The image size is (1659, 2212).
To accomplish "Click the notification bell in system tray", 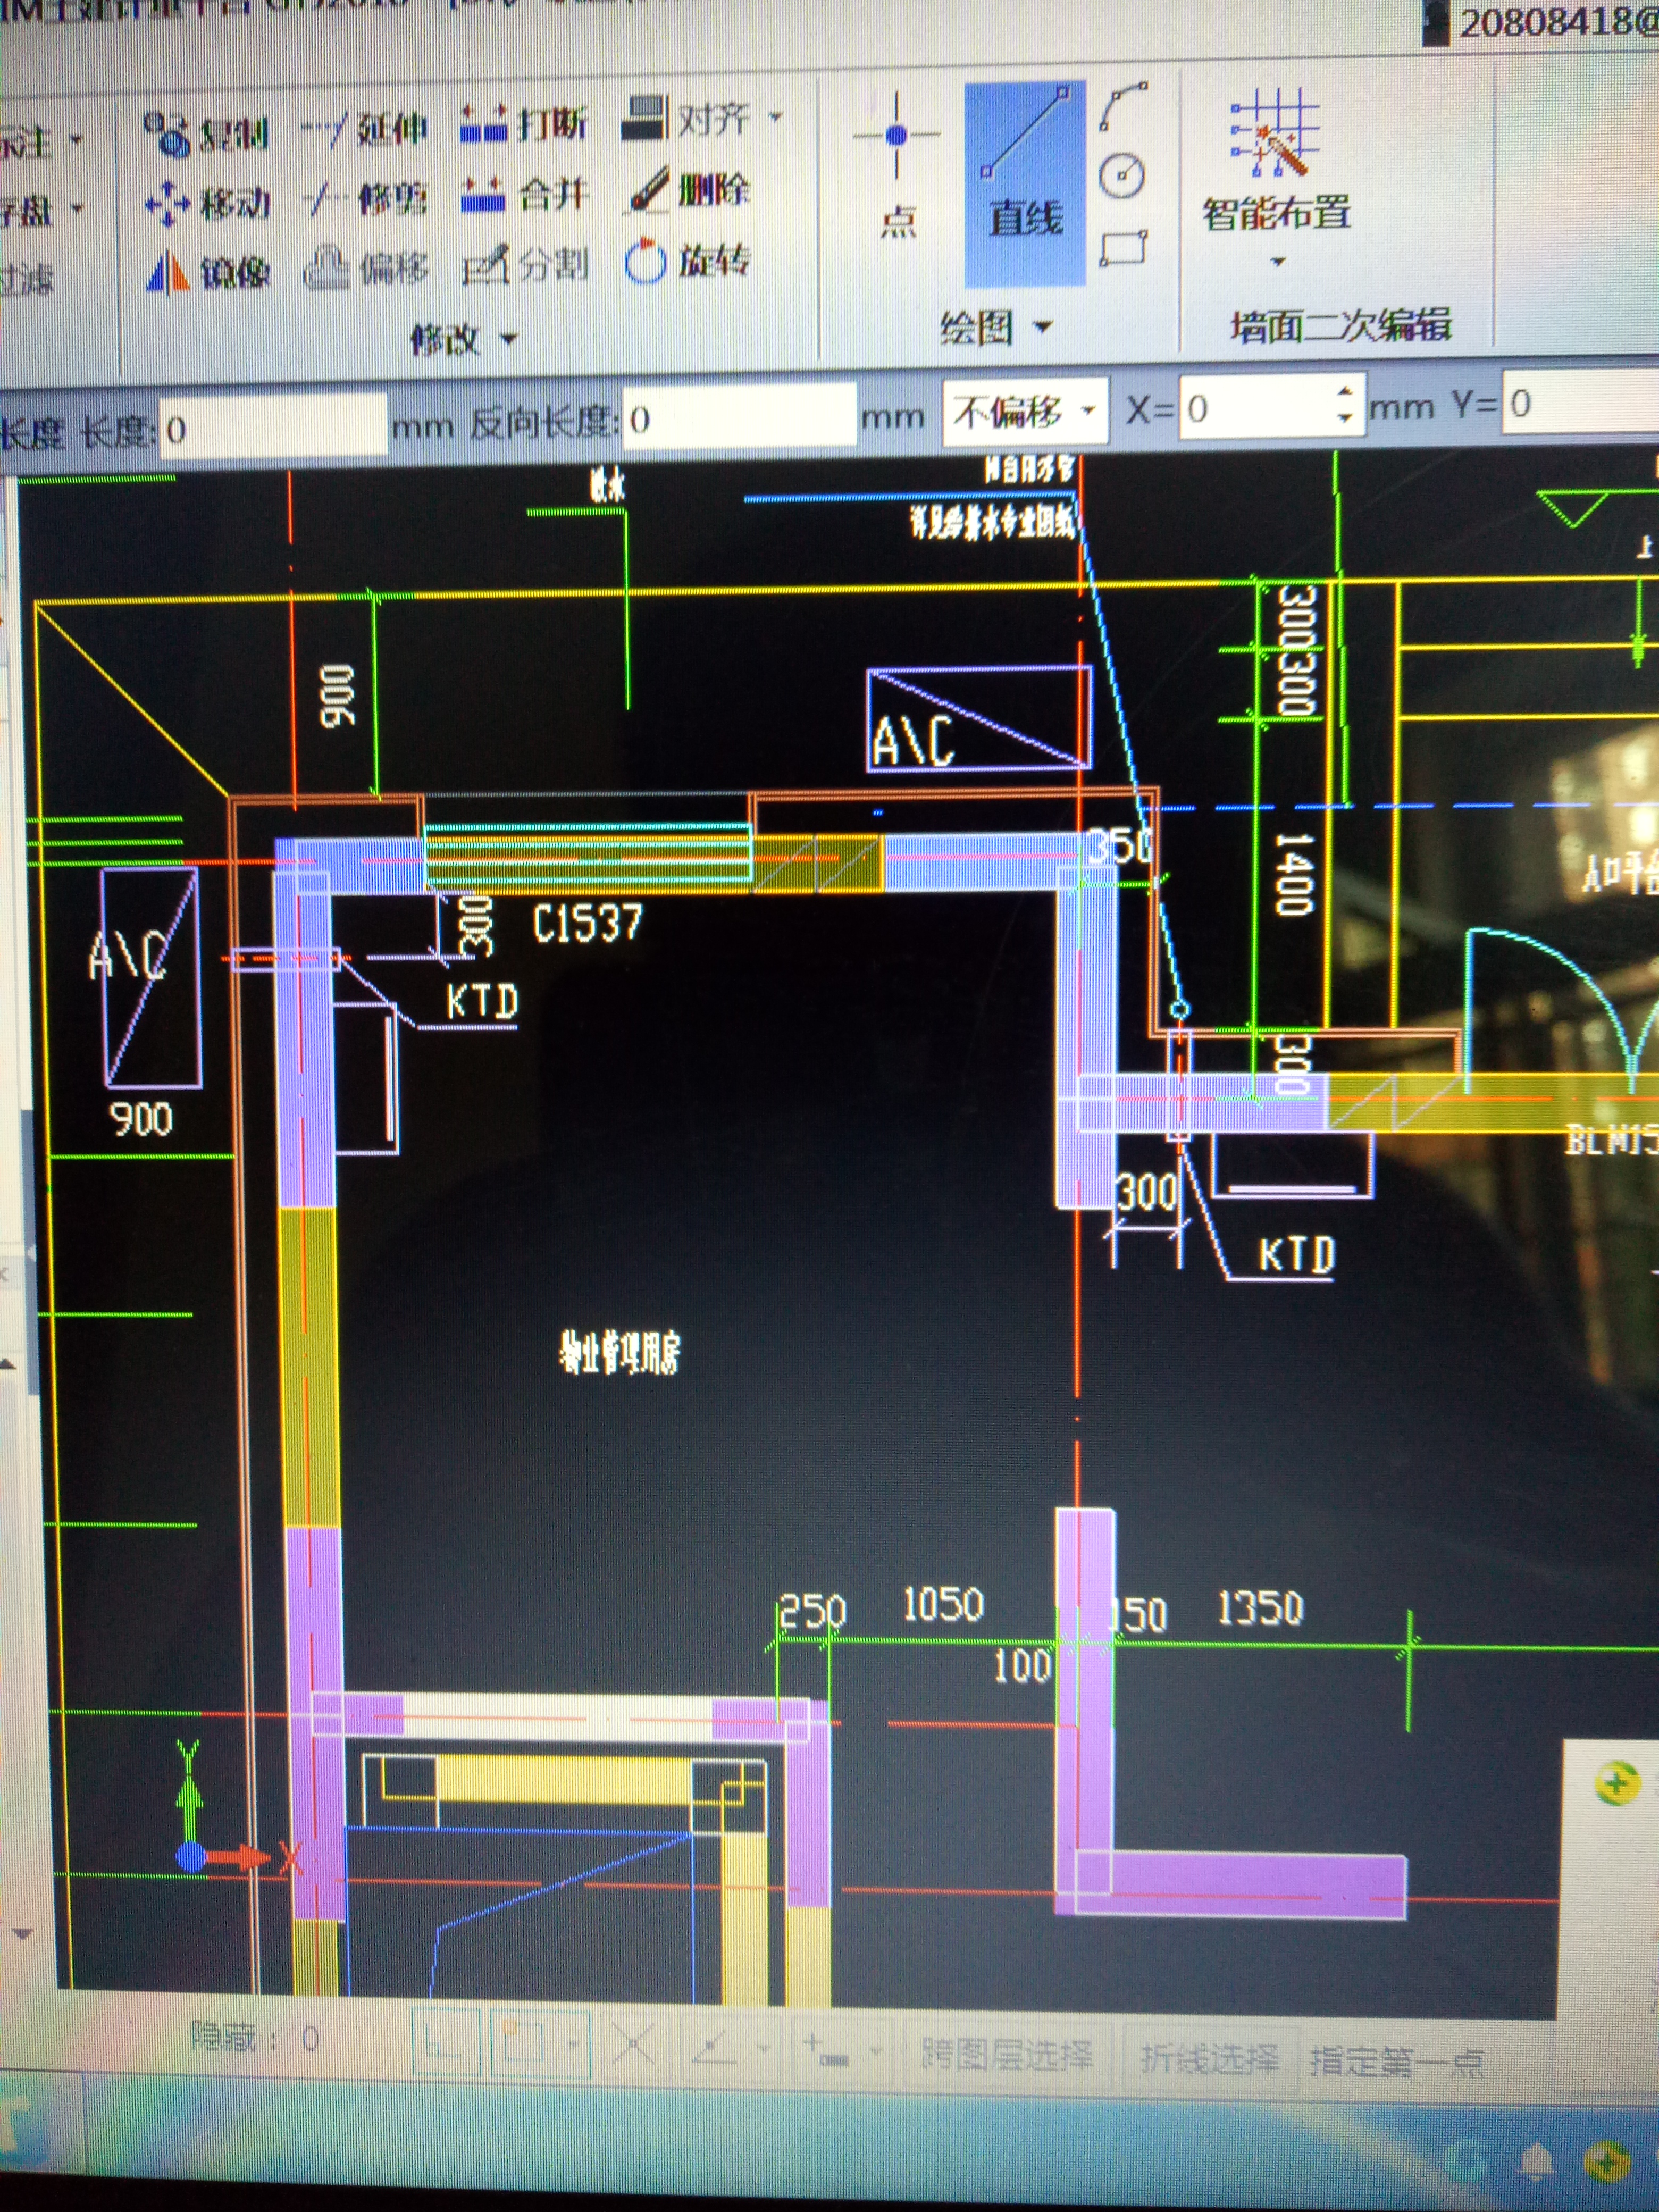I will click(1536, 2163).
